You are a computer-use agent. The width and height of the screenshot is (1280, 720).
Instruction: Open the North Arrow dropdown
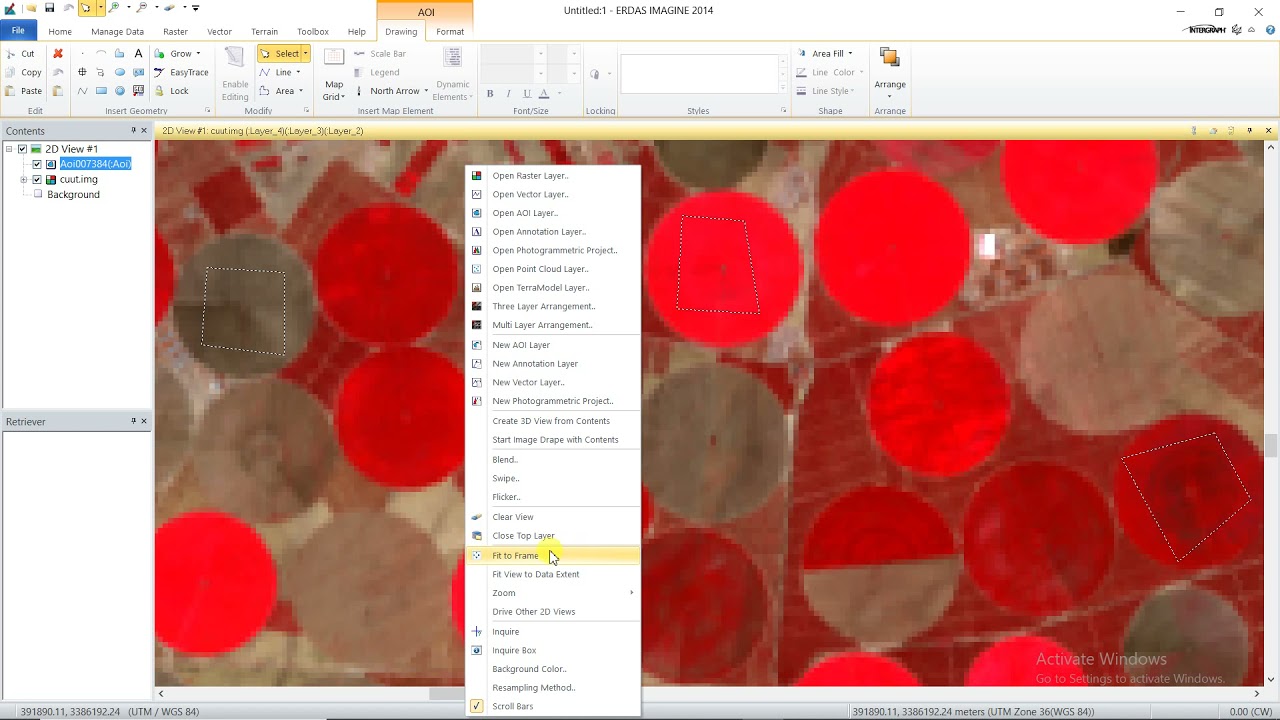[426, 91]
